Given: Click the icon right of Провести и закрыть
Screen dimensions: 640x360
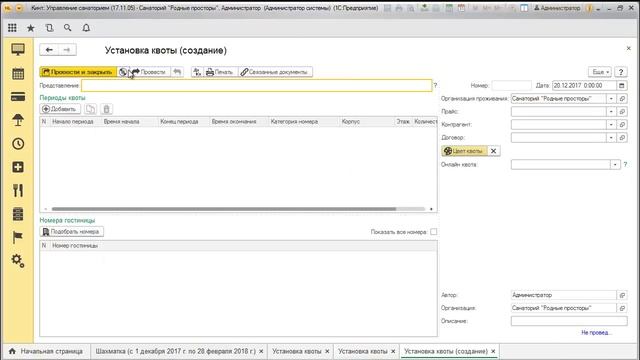Looking at the screenshot, I should coord(122,72).
